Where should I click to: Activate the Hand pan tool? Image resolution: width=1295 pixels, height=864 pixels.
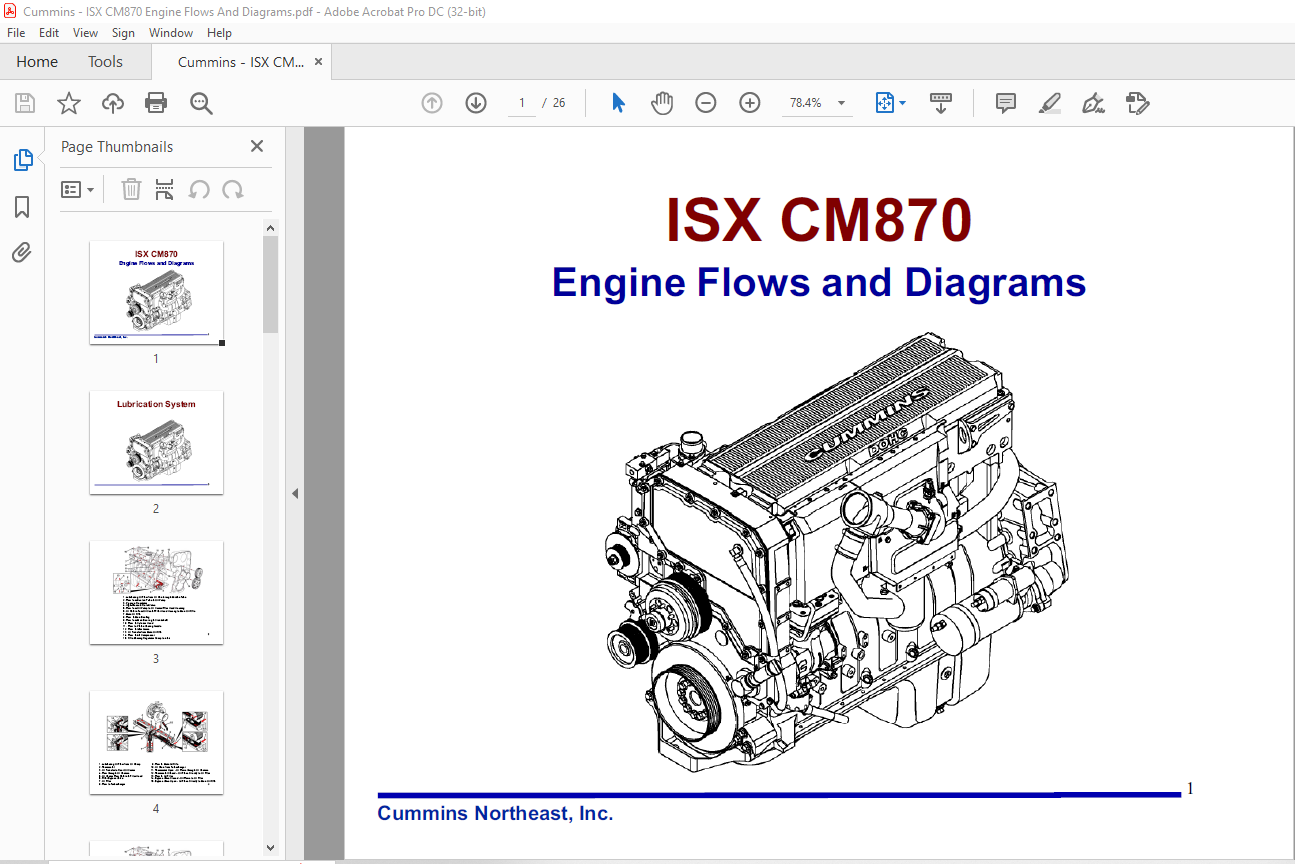click(662, 103)
